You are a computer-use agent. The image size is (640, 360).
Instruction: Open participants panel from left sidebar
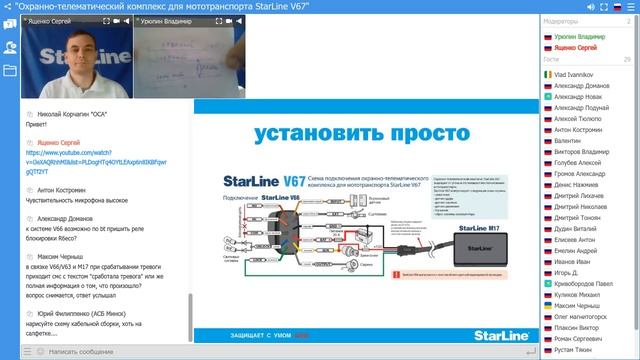(x=10, y=47)
